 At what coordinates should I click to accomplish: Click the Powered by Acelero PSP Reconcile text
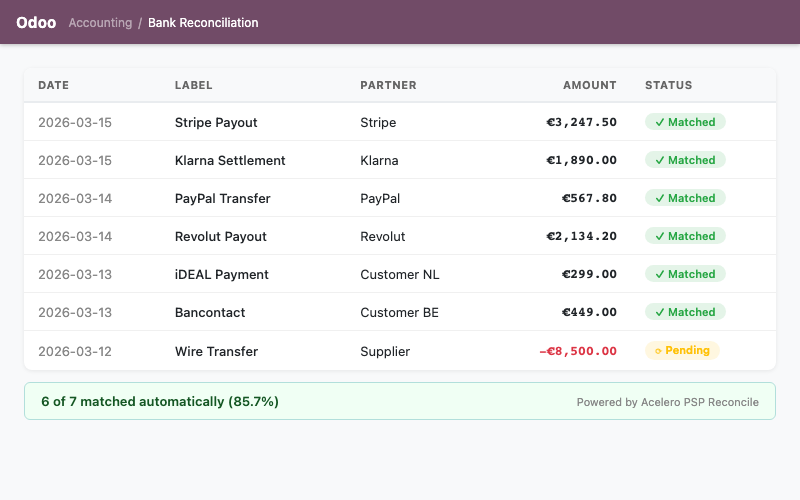coord(667,402)
